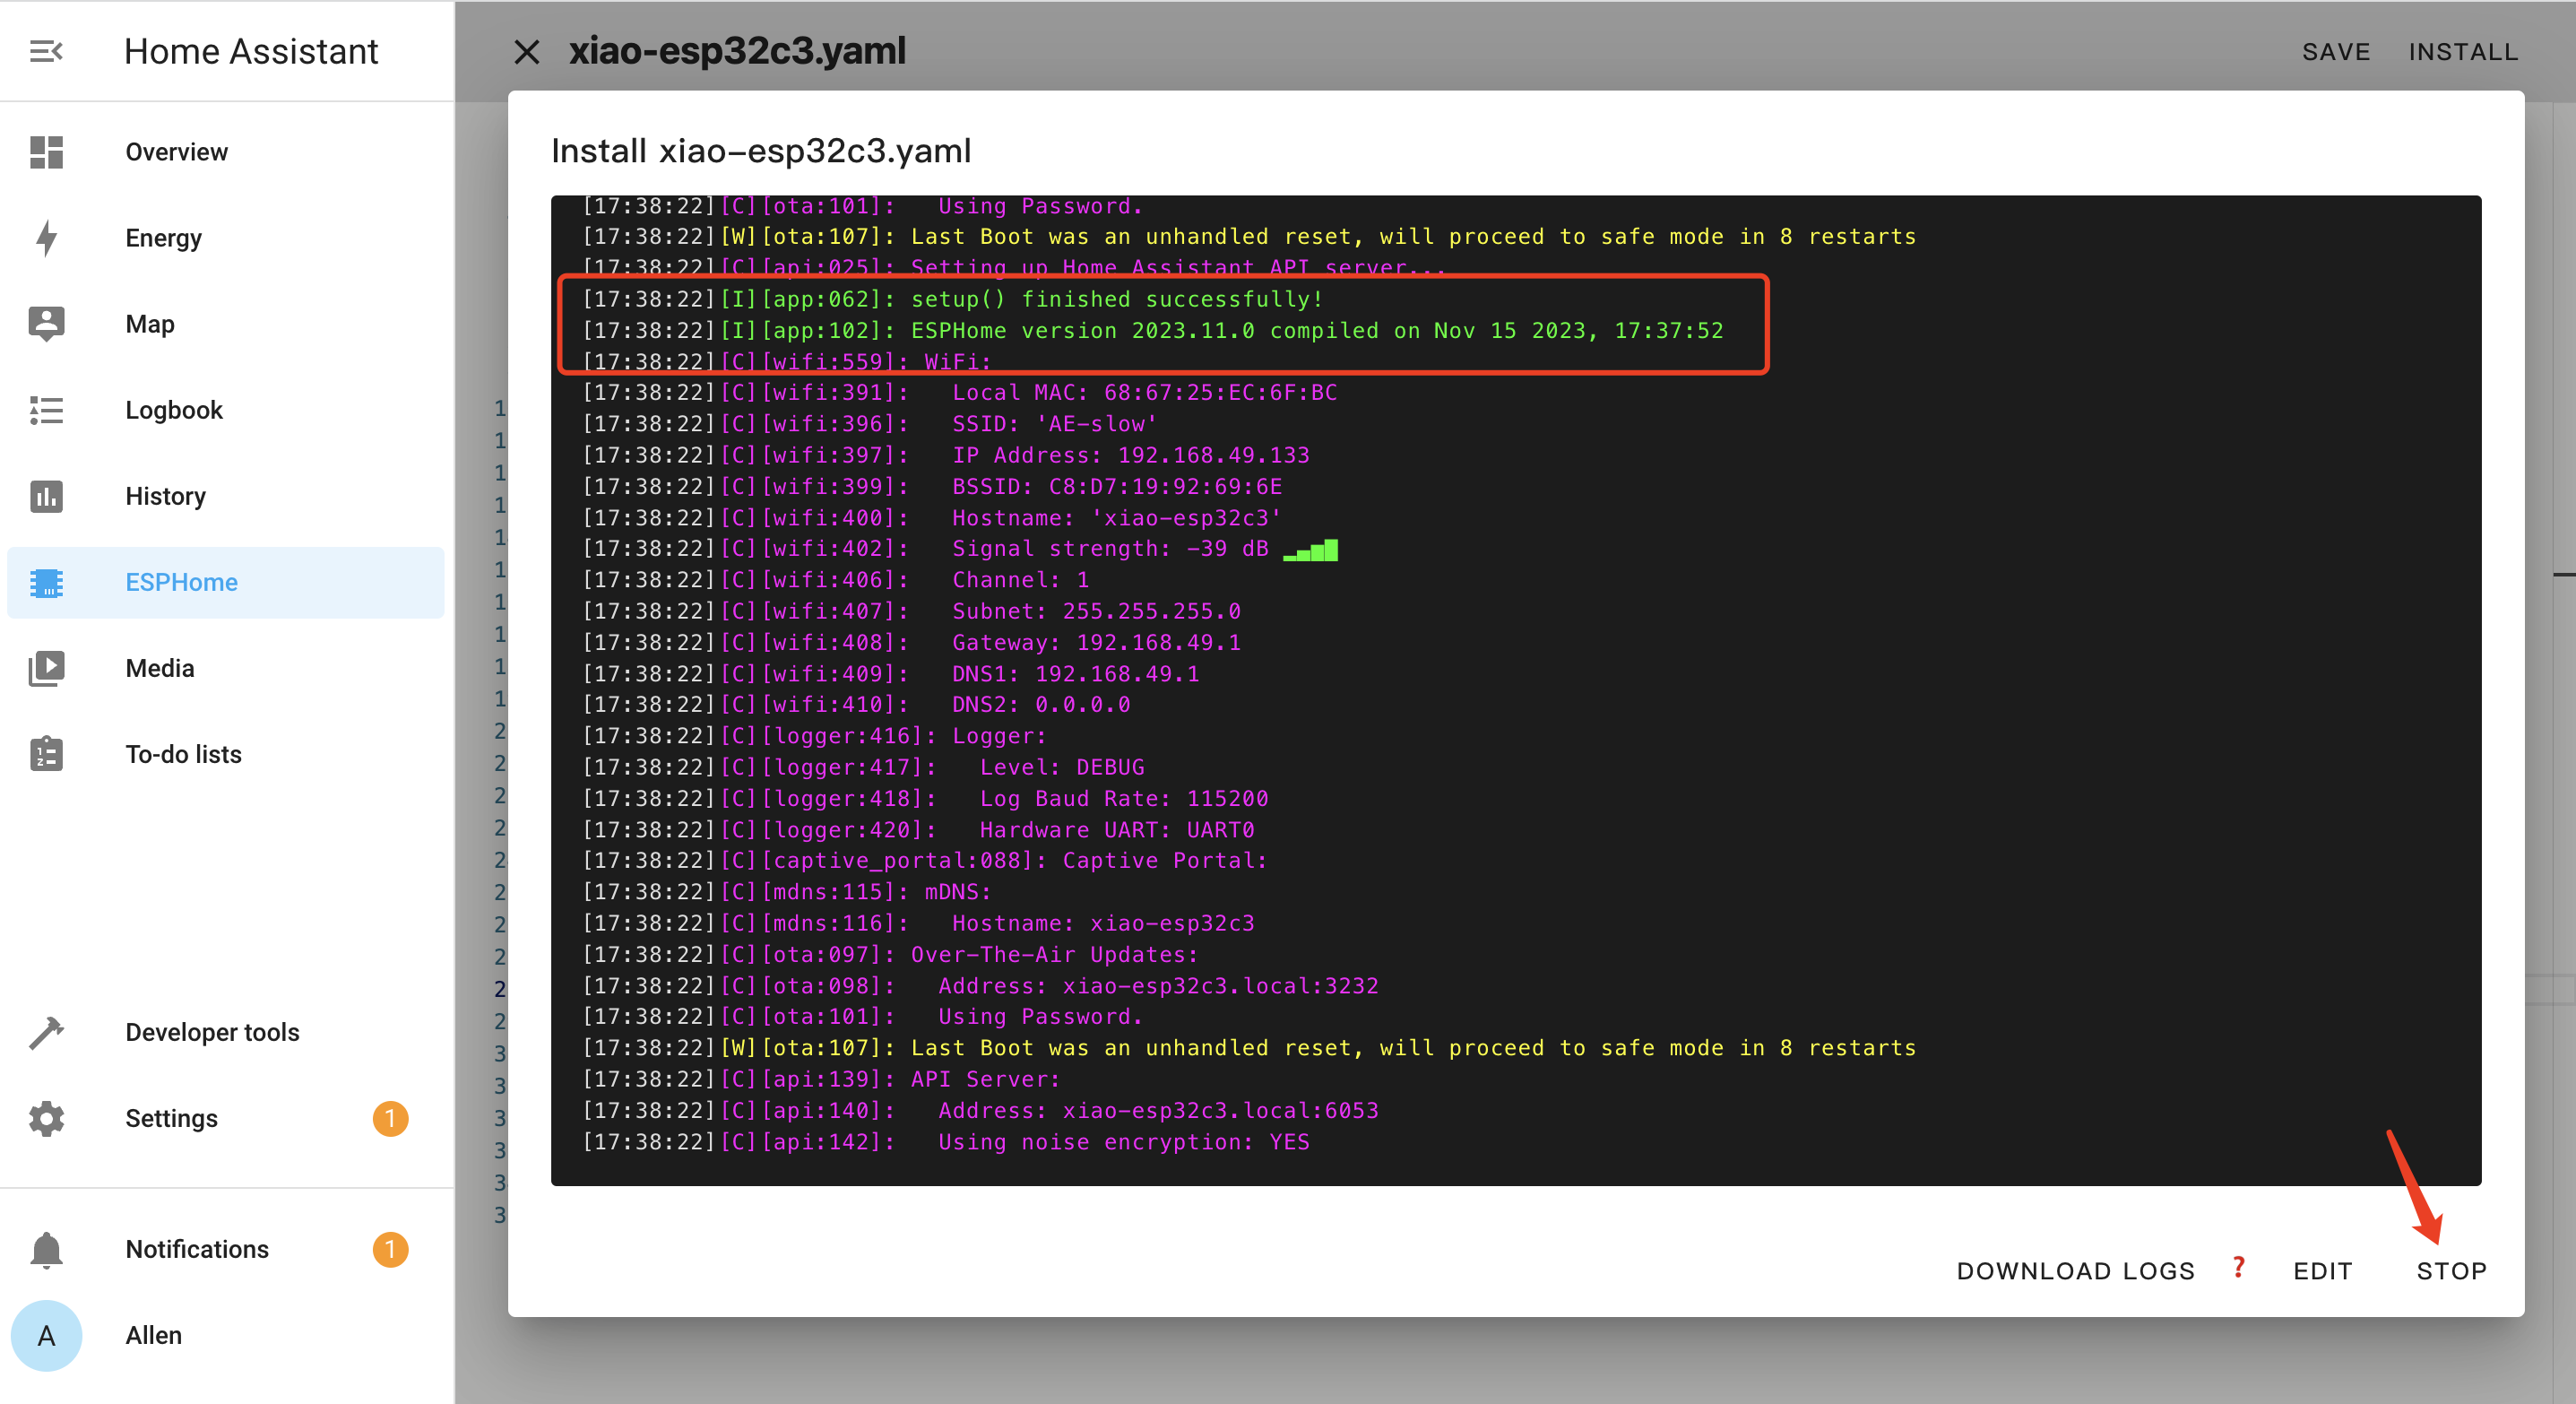Click the Allen user avatar
The height and width of the screenshot is (1404, 2576).
click(46, 1335)
